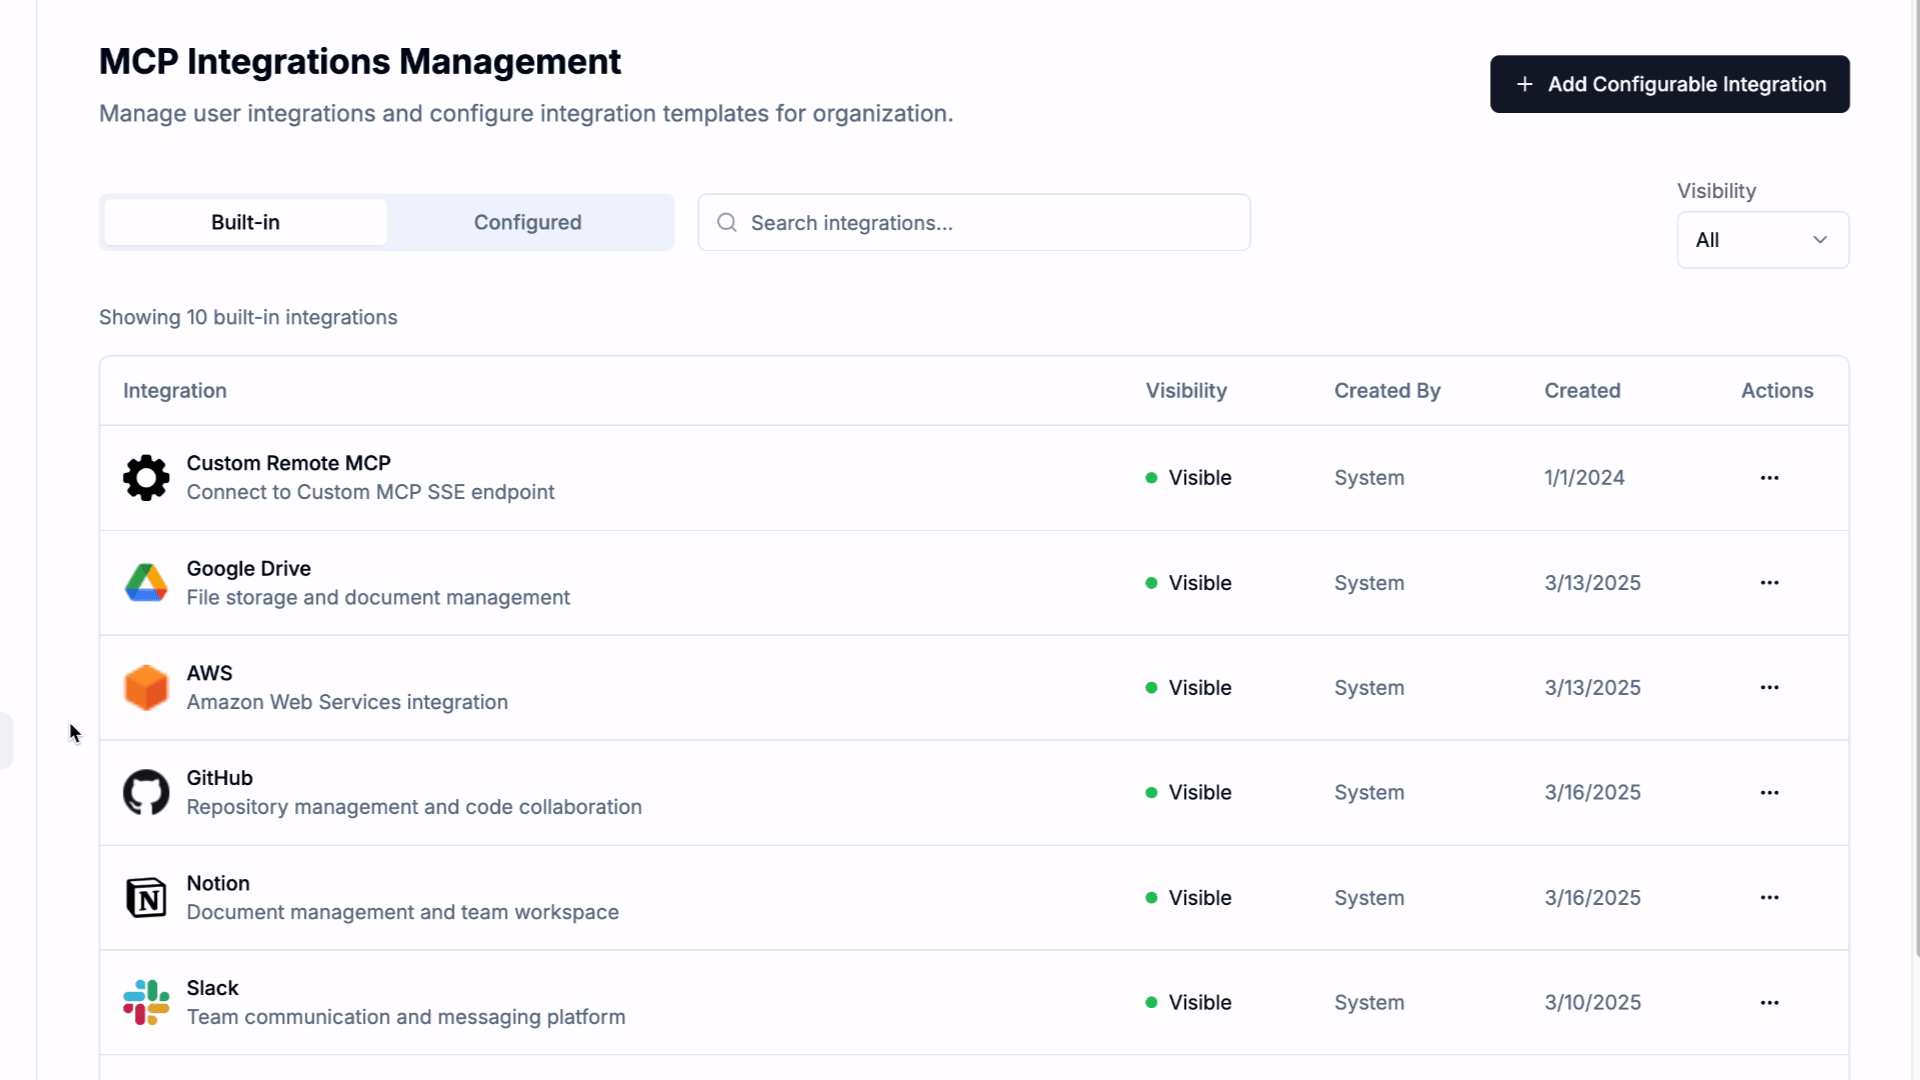Switch to the Configured tab
Image resolution: width=1920 pixels, height=1080 pixels.
[527, 222]
